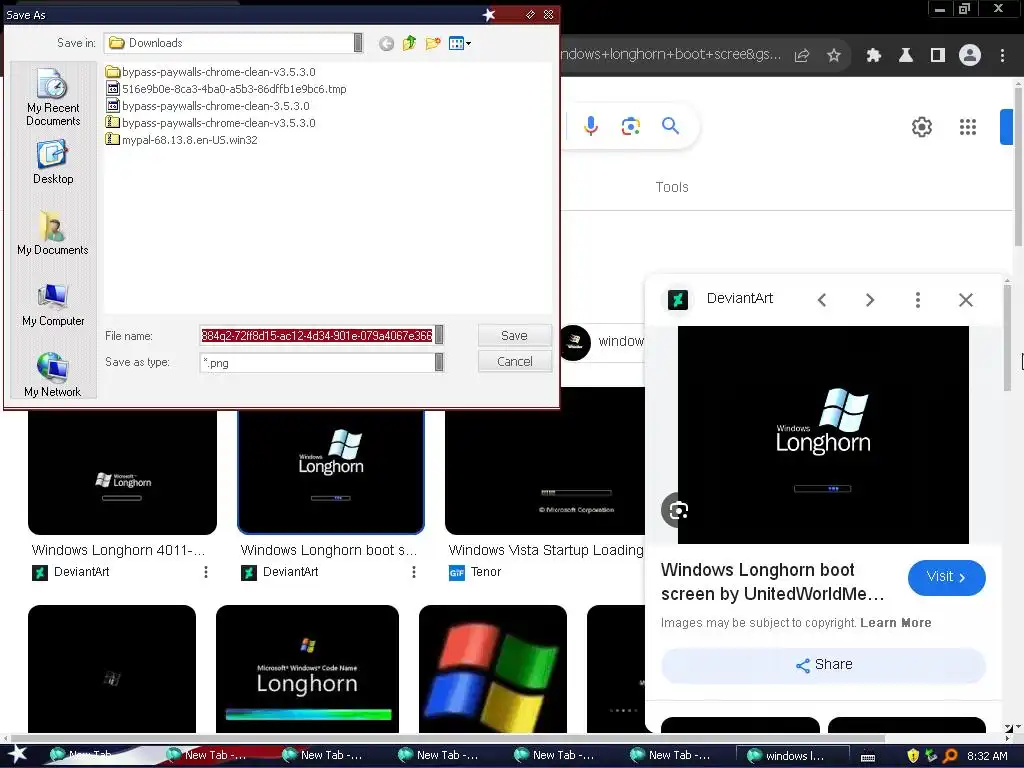The width and height of the screenshot is (1024, 768).
Task: Open security shield tray icon
Action: (x=912, y=756)
